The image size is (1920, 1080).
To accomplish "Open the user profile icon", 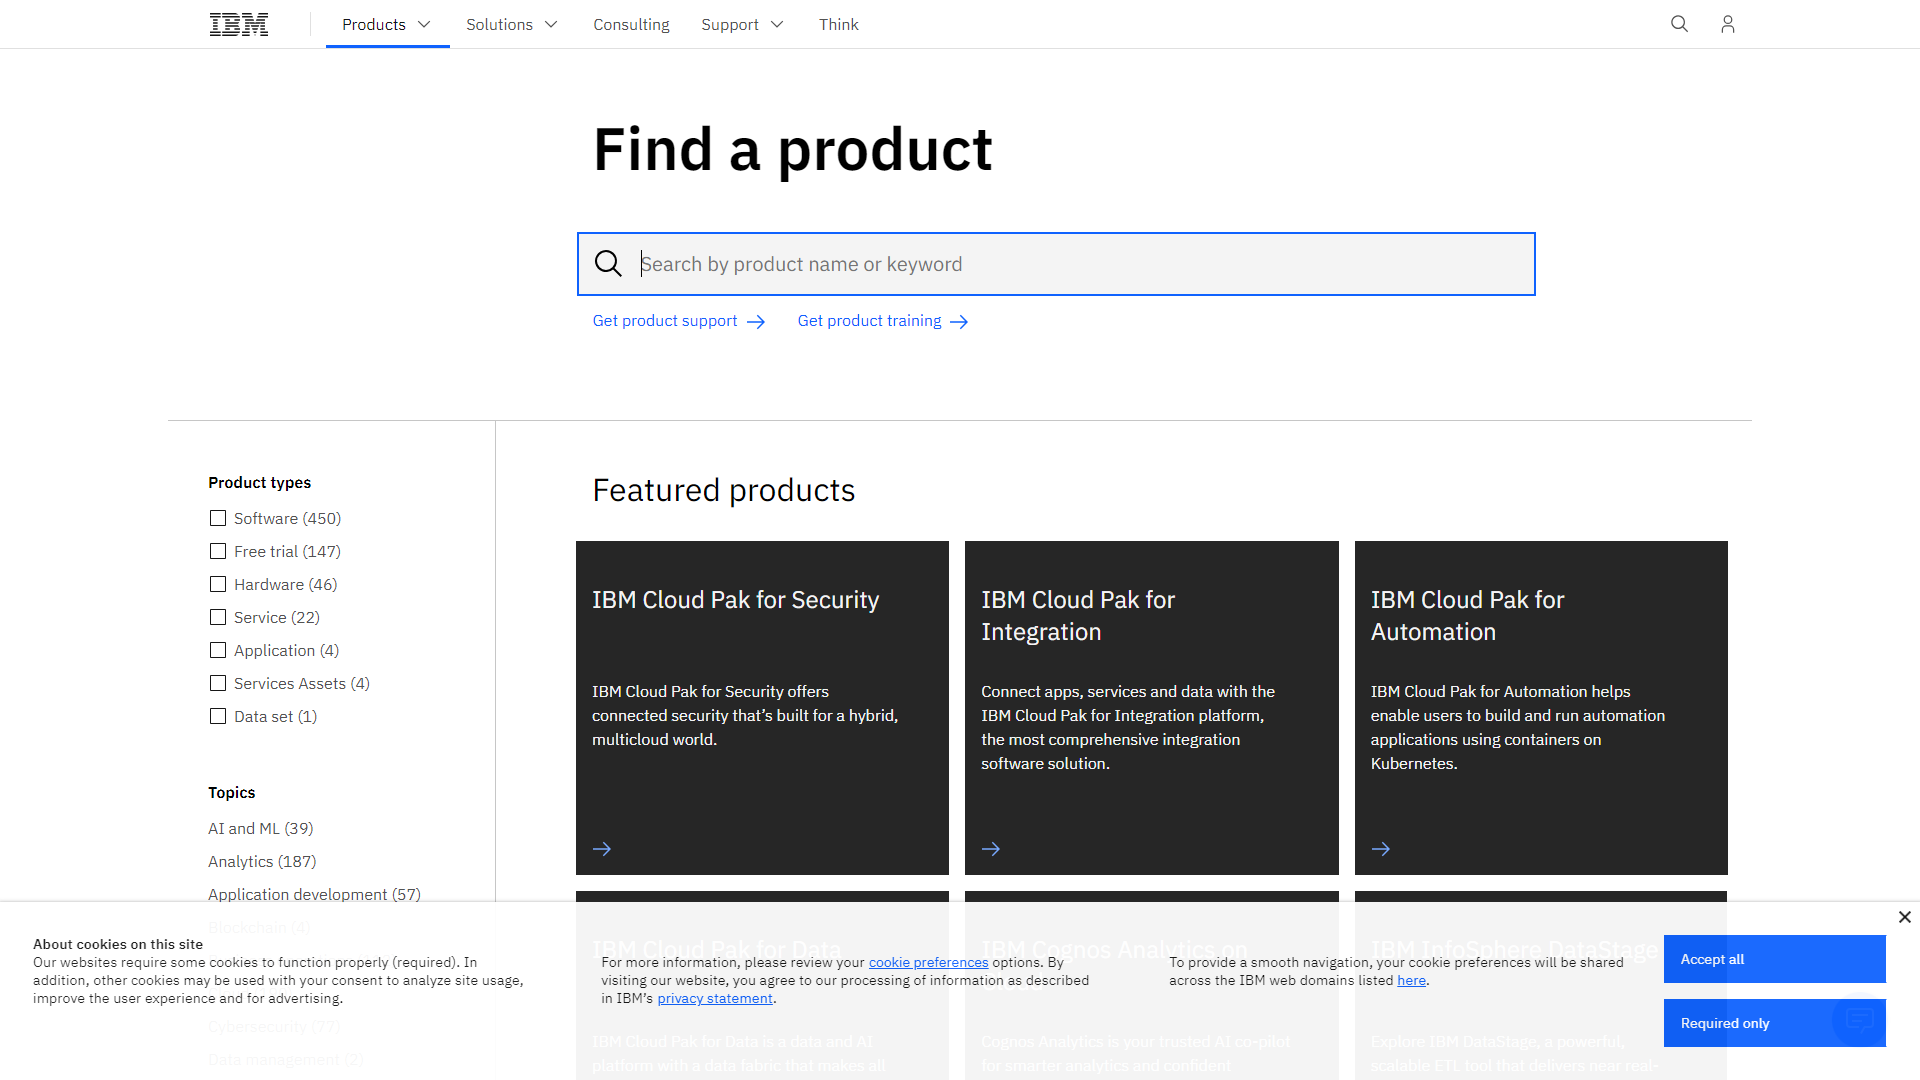I will (x=1727, y=24).
